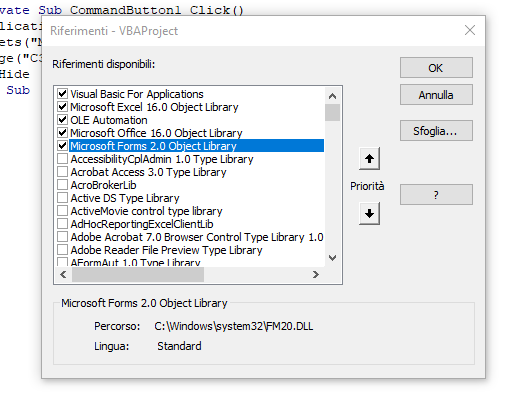The height and width of the screenshot is (399, 520).
Task: Uncheck Microsoft Excel 16.0 Object Library
Action: tap(62, 107)
